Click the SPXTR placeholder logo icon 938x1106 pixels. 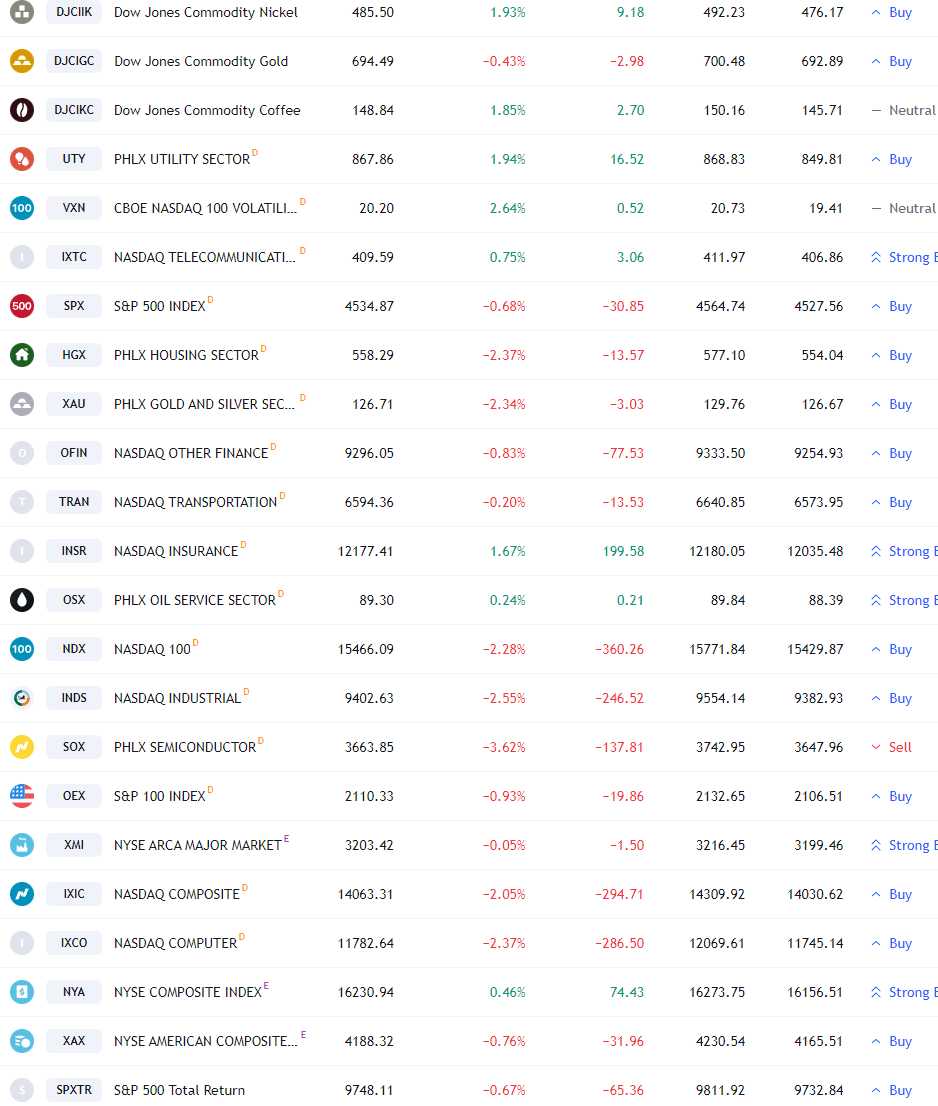click(22, 1090)
